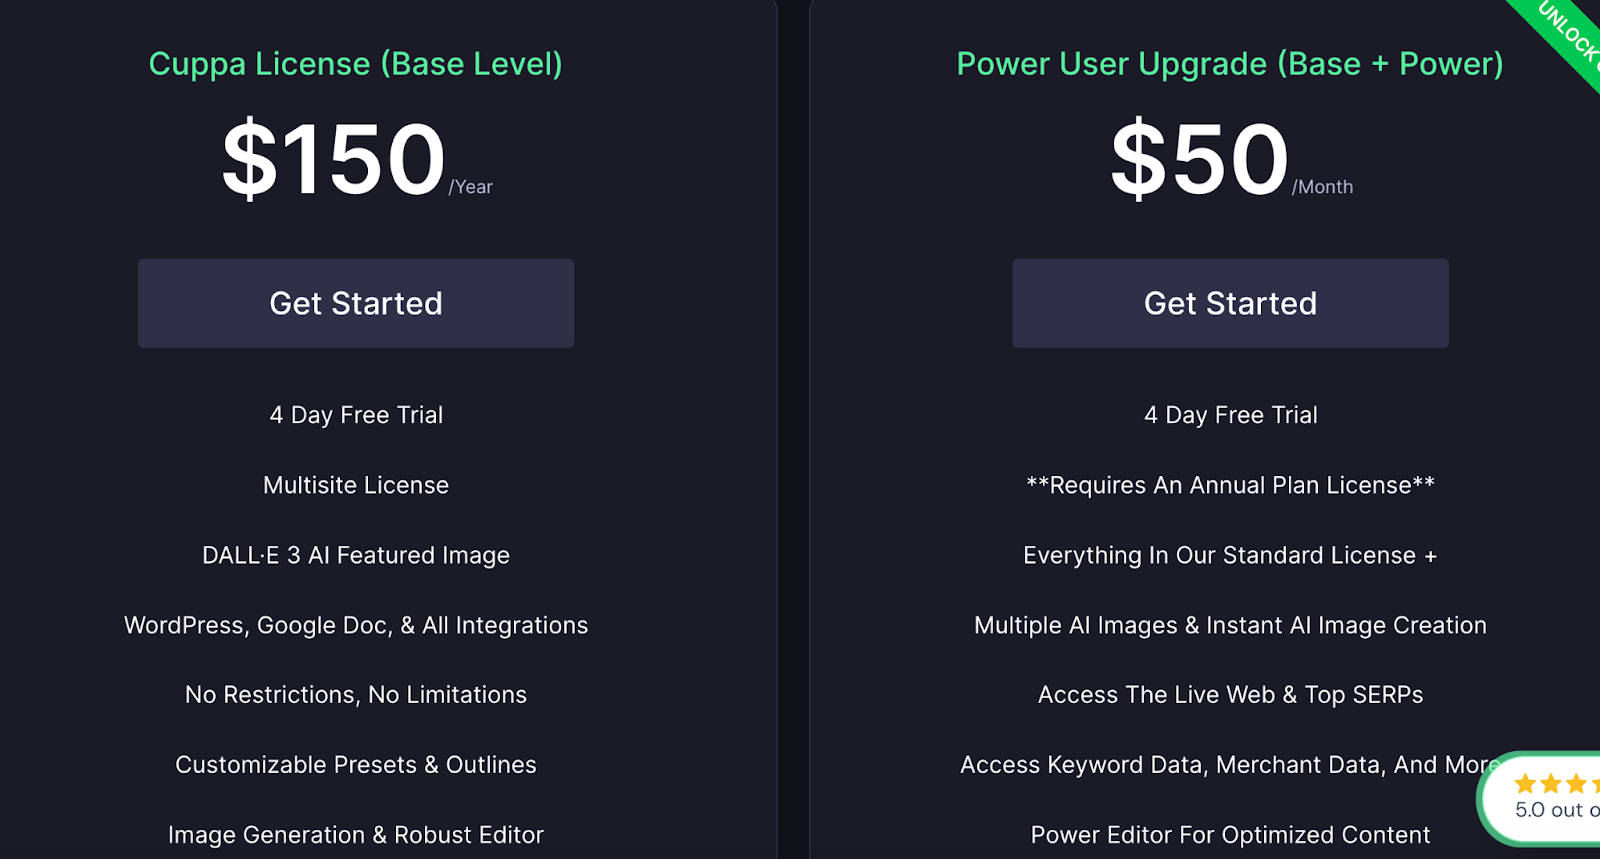Click the $50 monthly price
The image size is (1600, 859).
point(1201,160)
